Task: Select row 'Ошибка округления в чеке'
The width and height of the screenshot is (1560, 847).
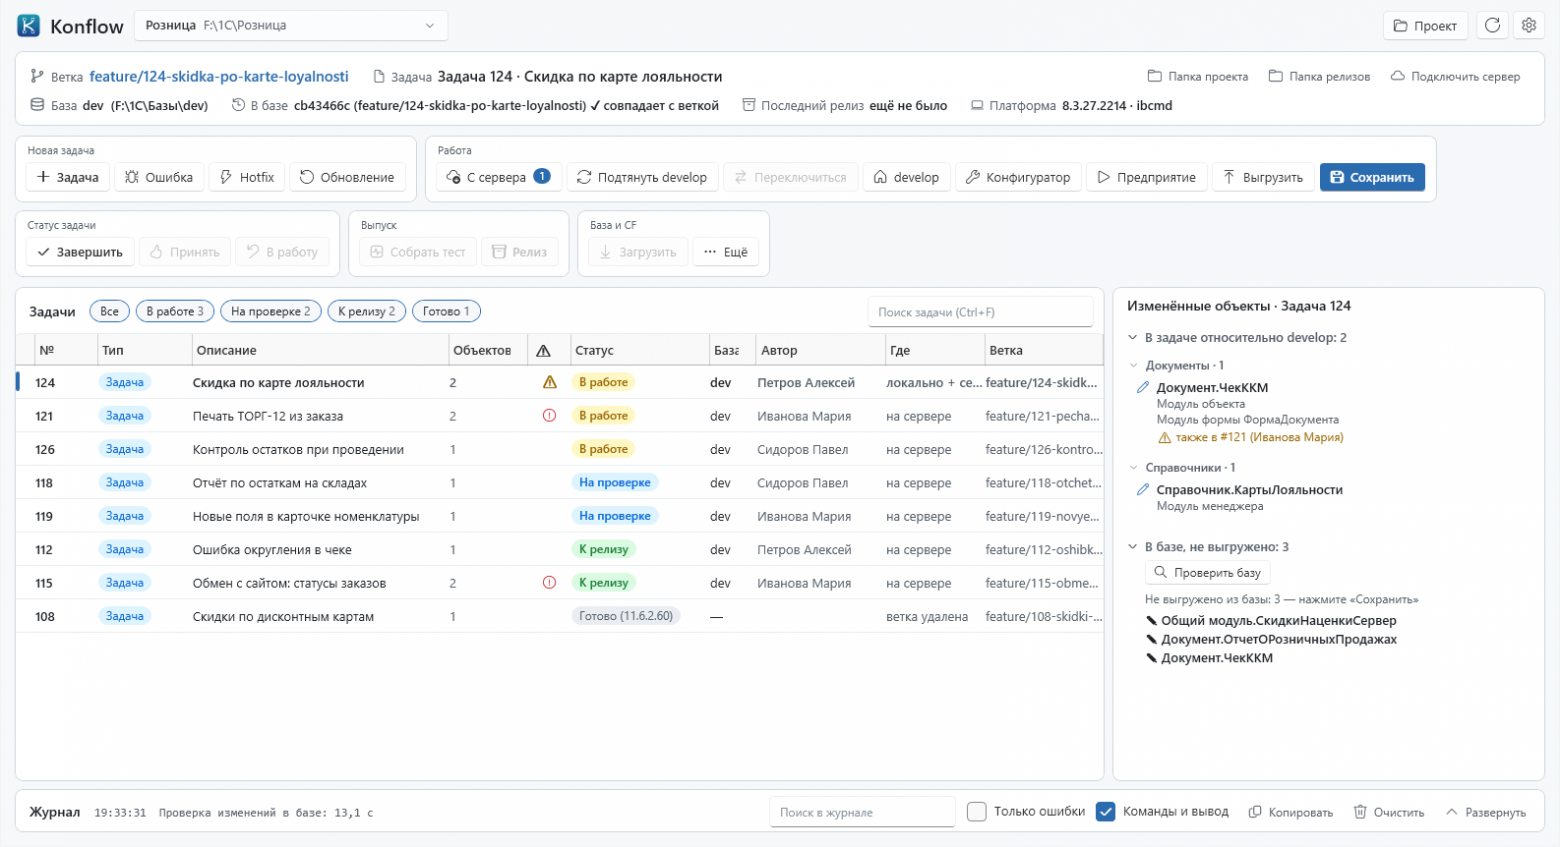Action: click(559, 550)
